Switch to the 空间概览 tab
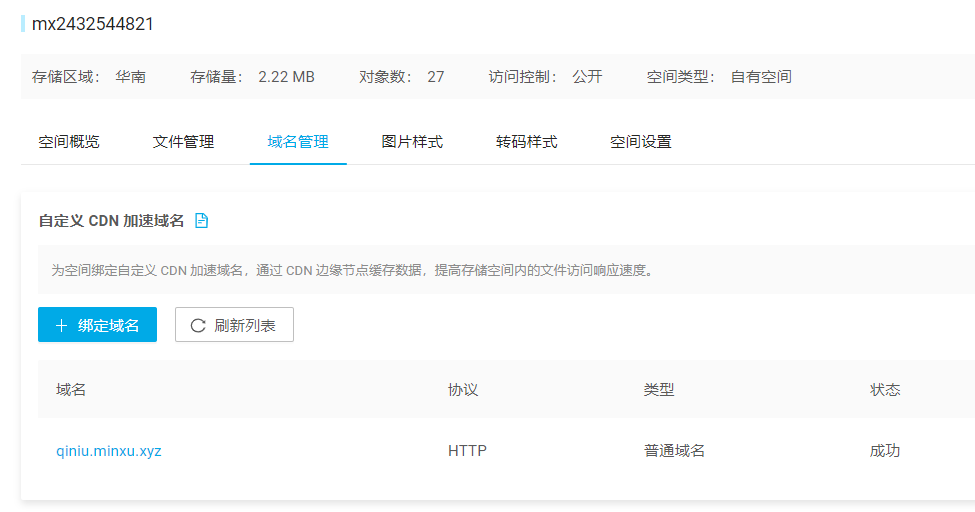 tap(69, 142)
